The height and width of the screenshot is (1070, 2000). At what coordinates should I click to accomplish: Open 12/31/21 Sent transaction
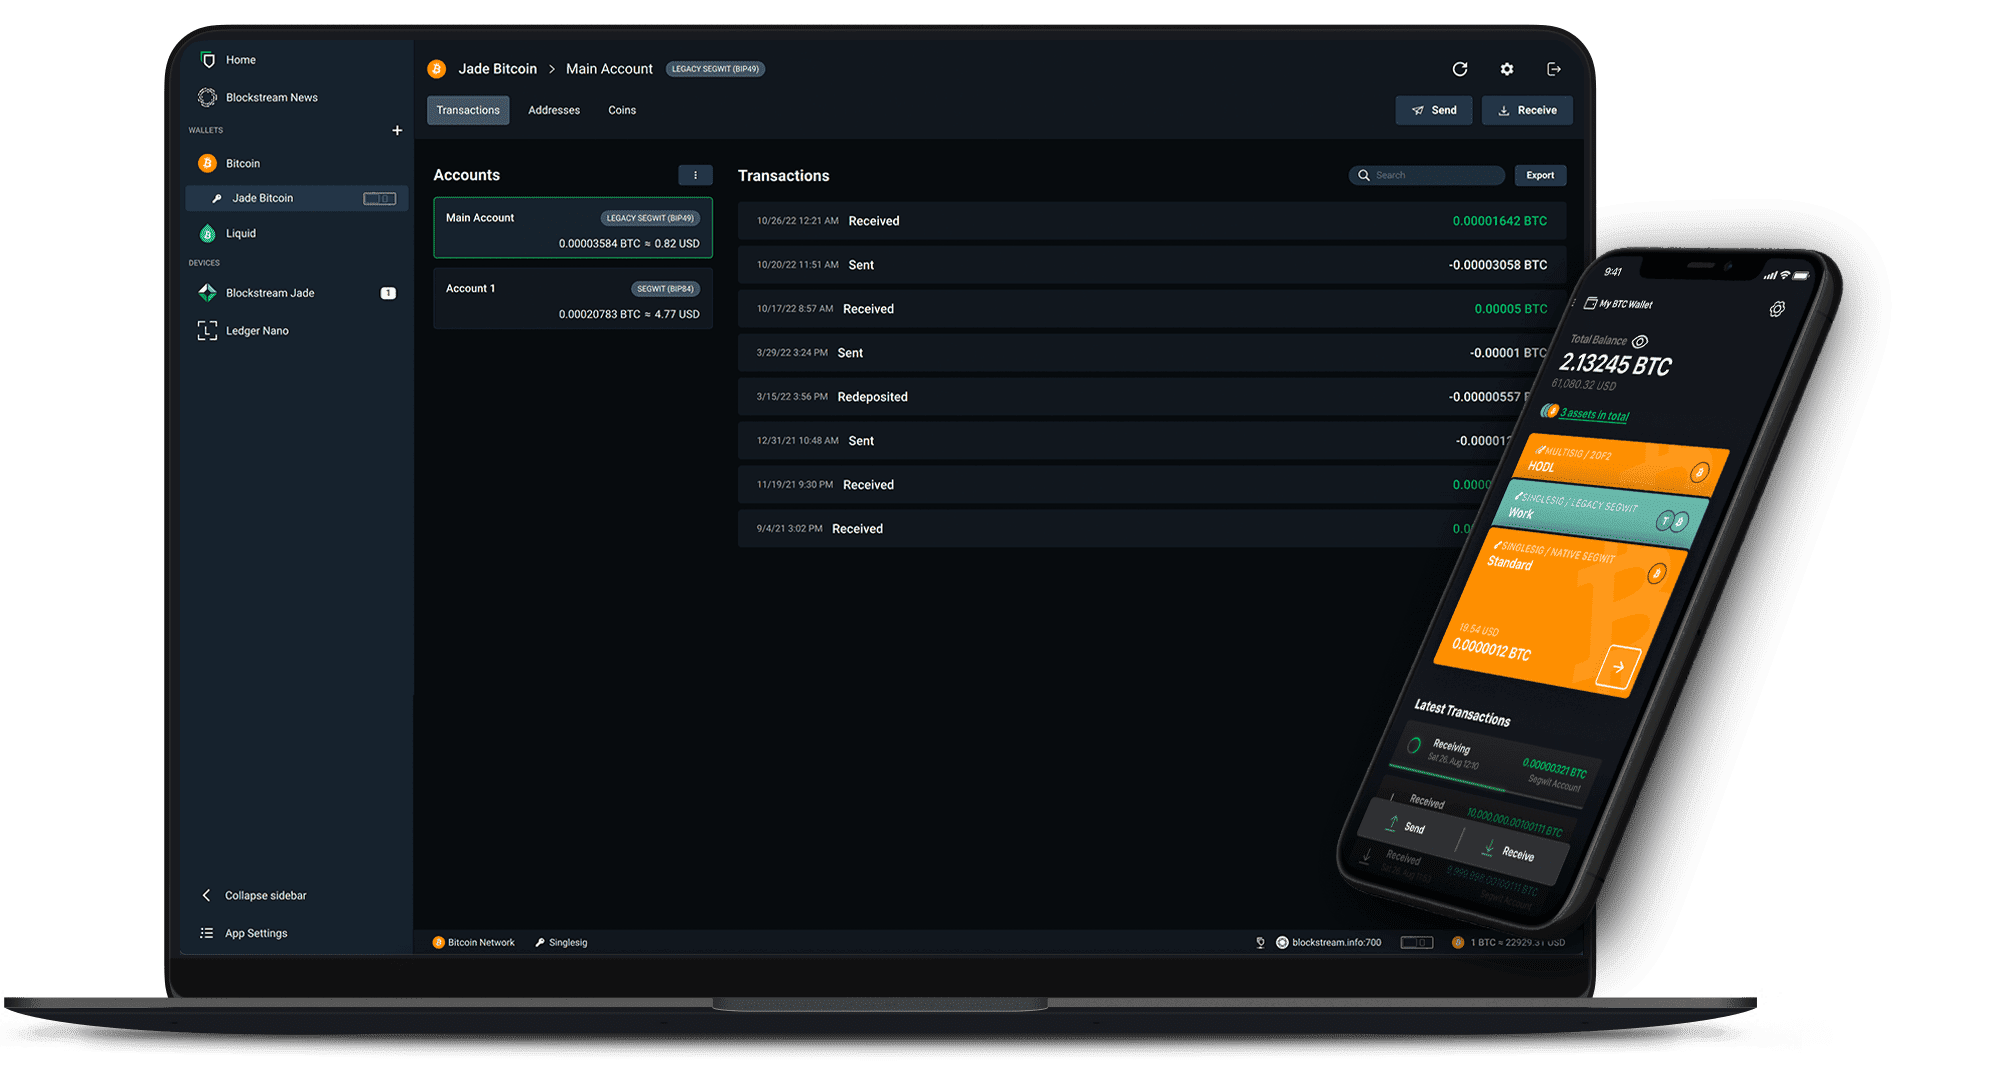[1125, 441]
